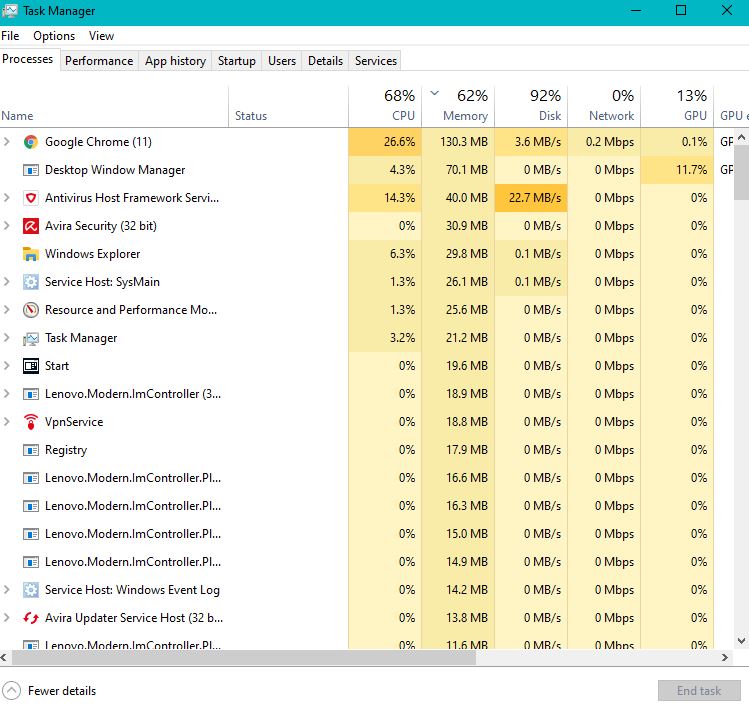
Task: Click icon of Lenovo.Modern.ImController.Pl... using 14.9 MB
Action: pyautogui.click(x=31, y=562)
